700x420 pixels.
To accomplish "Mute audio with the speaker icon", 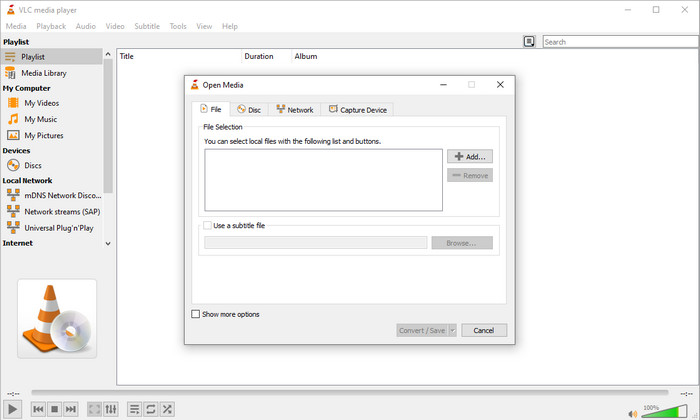I will pos(632,414).
